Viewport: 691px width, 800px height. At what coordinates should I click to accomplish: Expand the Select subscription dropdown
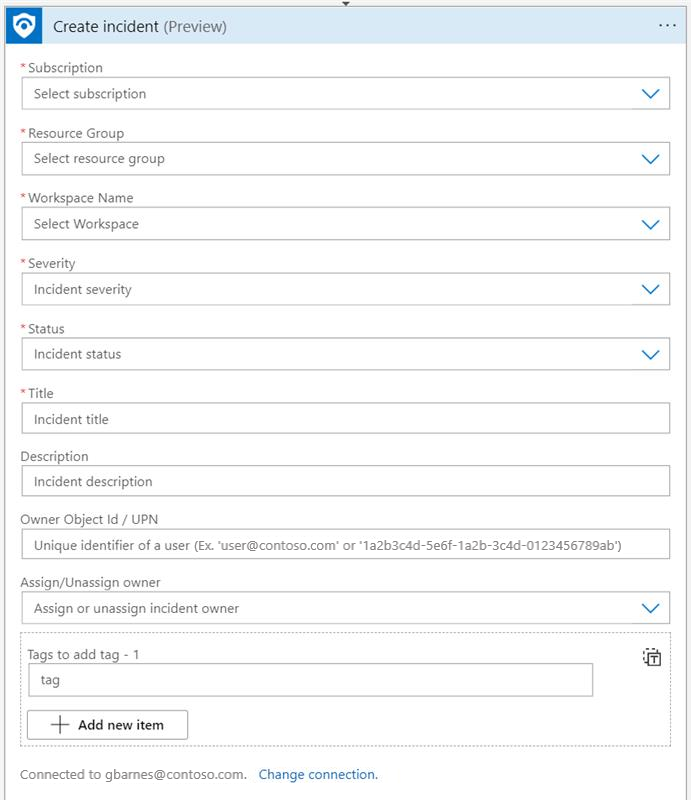click(330, 94)
